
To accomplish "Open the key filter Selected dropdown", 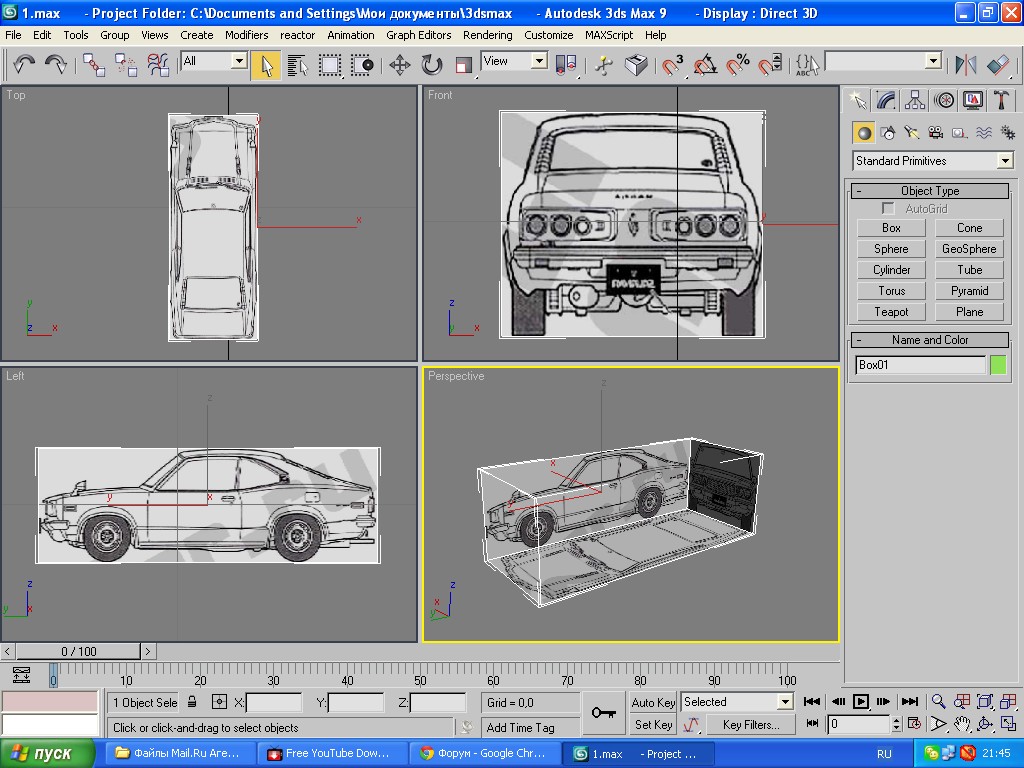I will (737, 702).
